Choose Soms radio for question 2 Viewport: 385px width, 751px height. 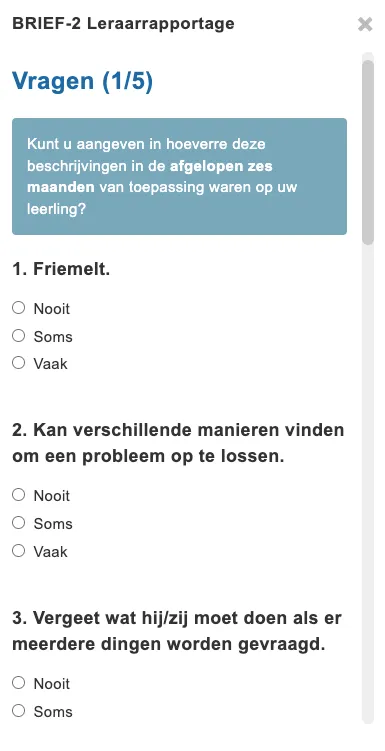point(19,523)
